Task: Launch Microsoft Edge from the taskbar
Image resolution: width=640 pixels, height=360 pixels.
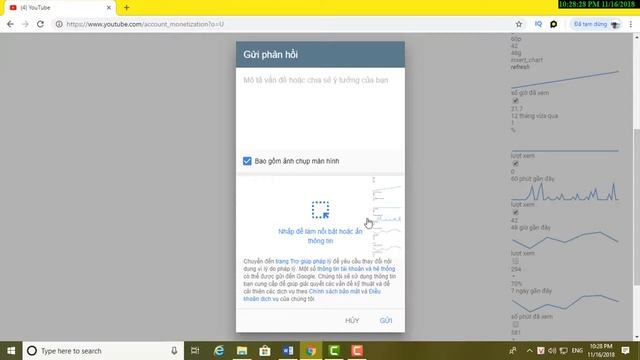Action: tap(219, 351)
